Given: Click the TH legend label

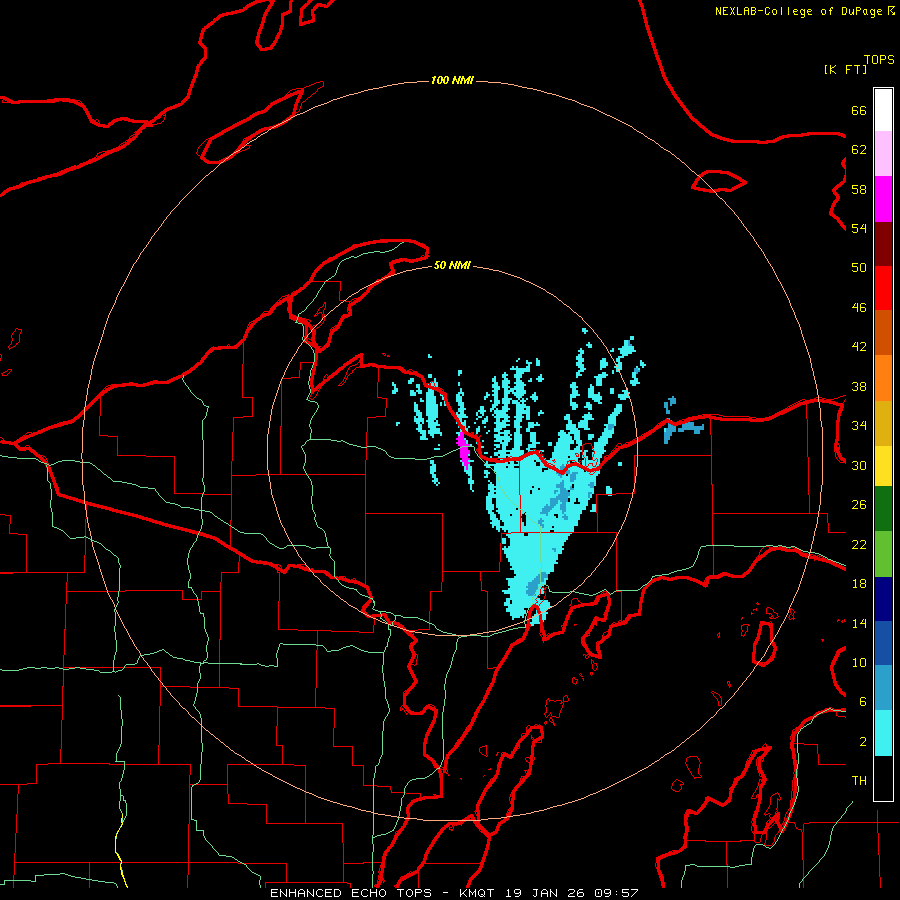Looking at the screenshot, I should click(x=859, y=781).
